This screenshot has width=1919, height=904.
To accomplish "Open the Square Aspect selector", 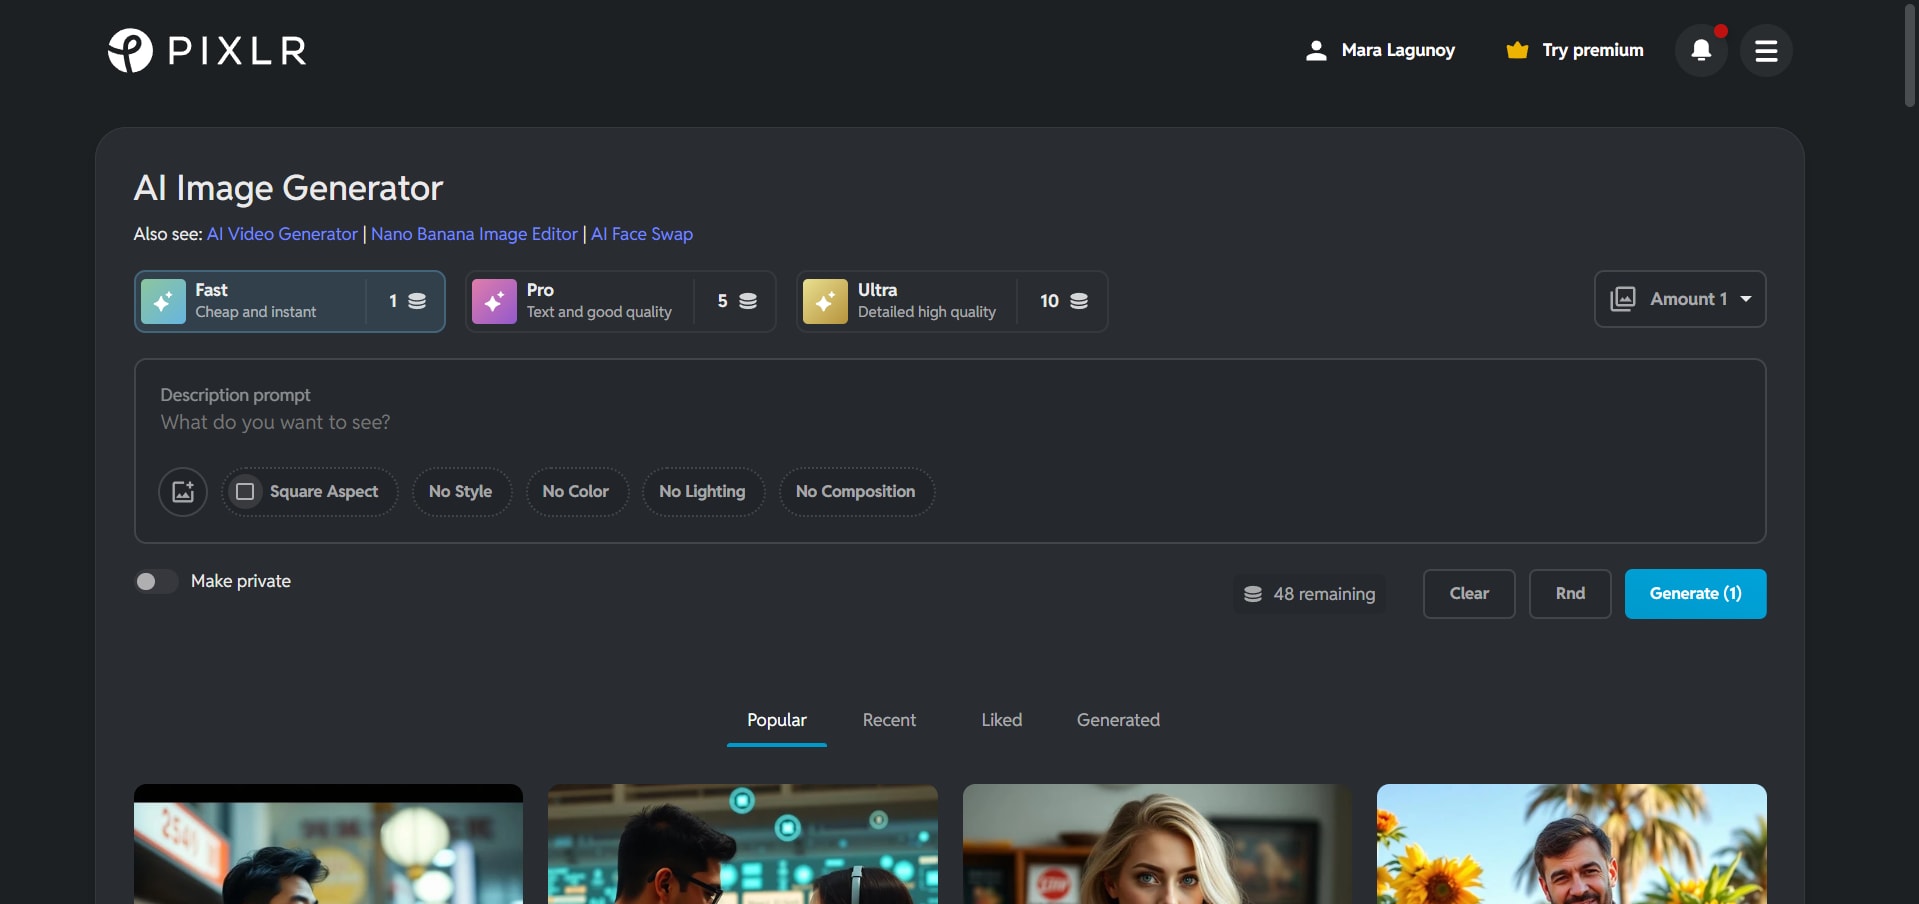I will (x=310, y=491).
